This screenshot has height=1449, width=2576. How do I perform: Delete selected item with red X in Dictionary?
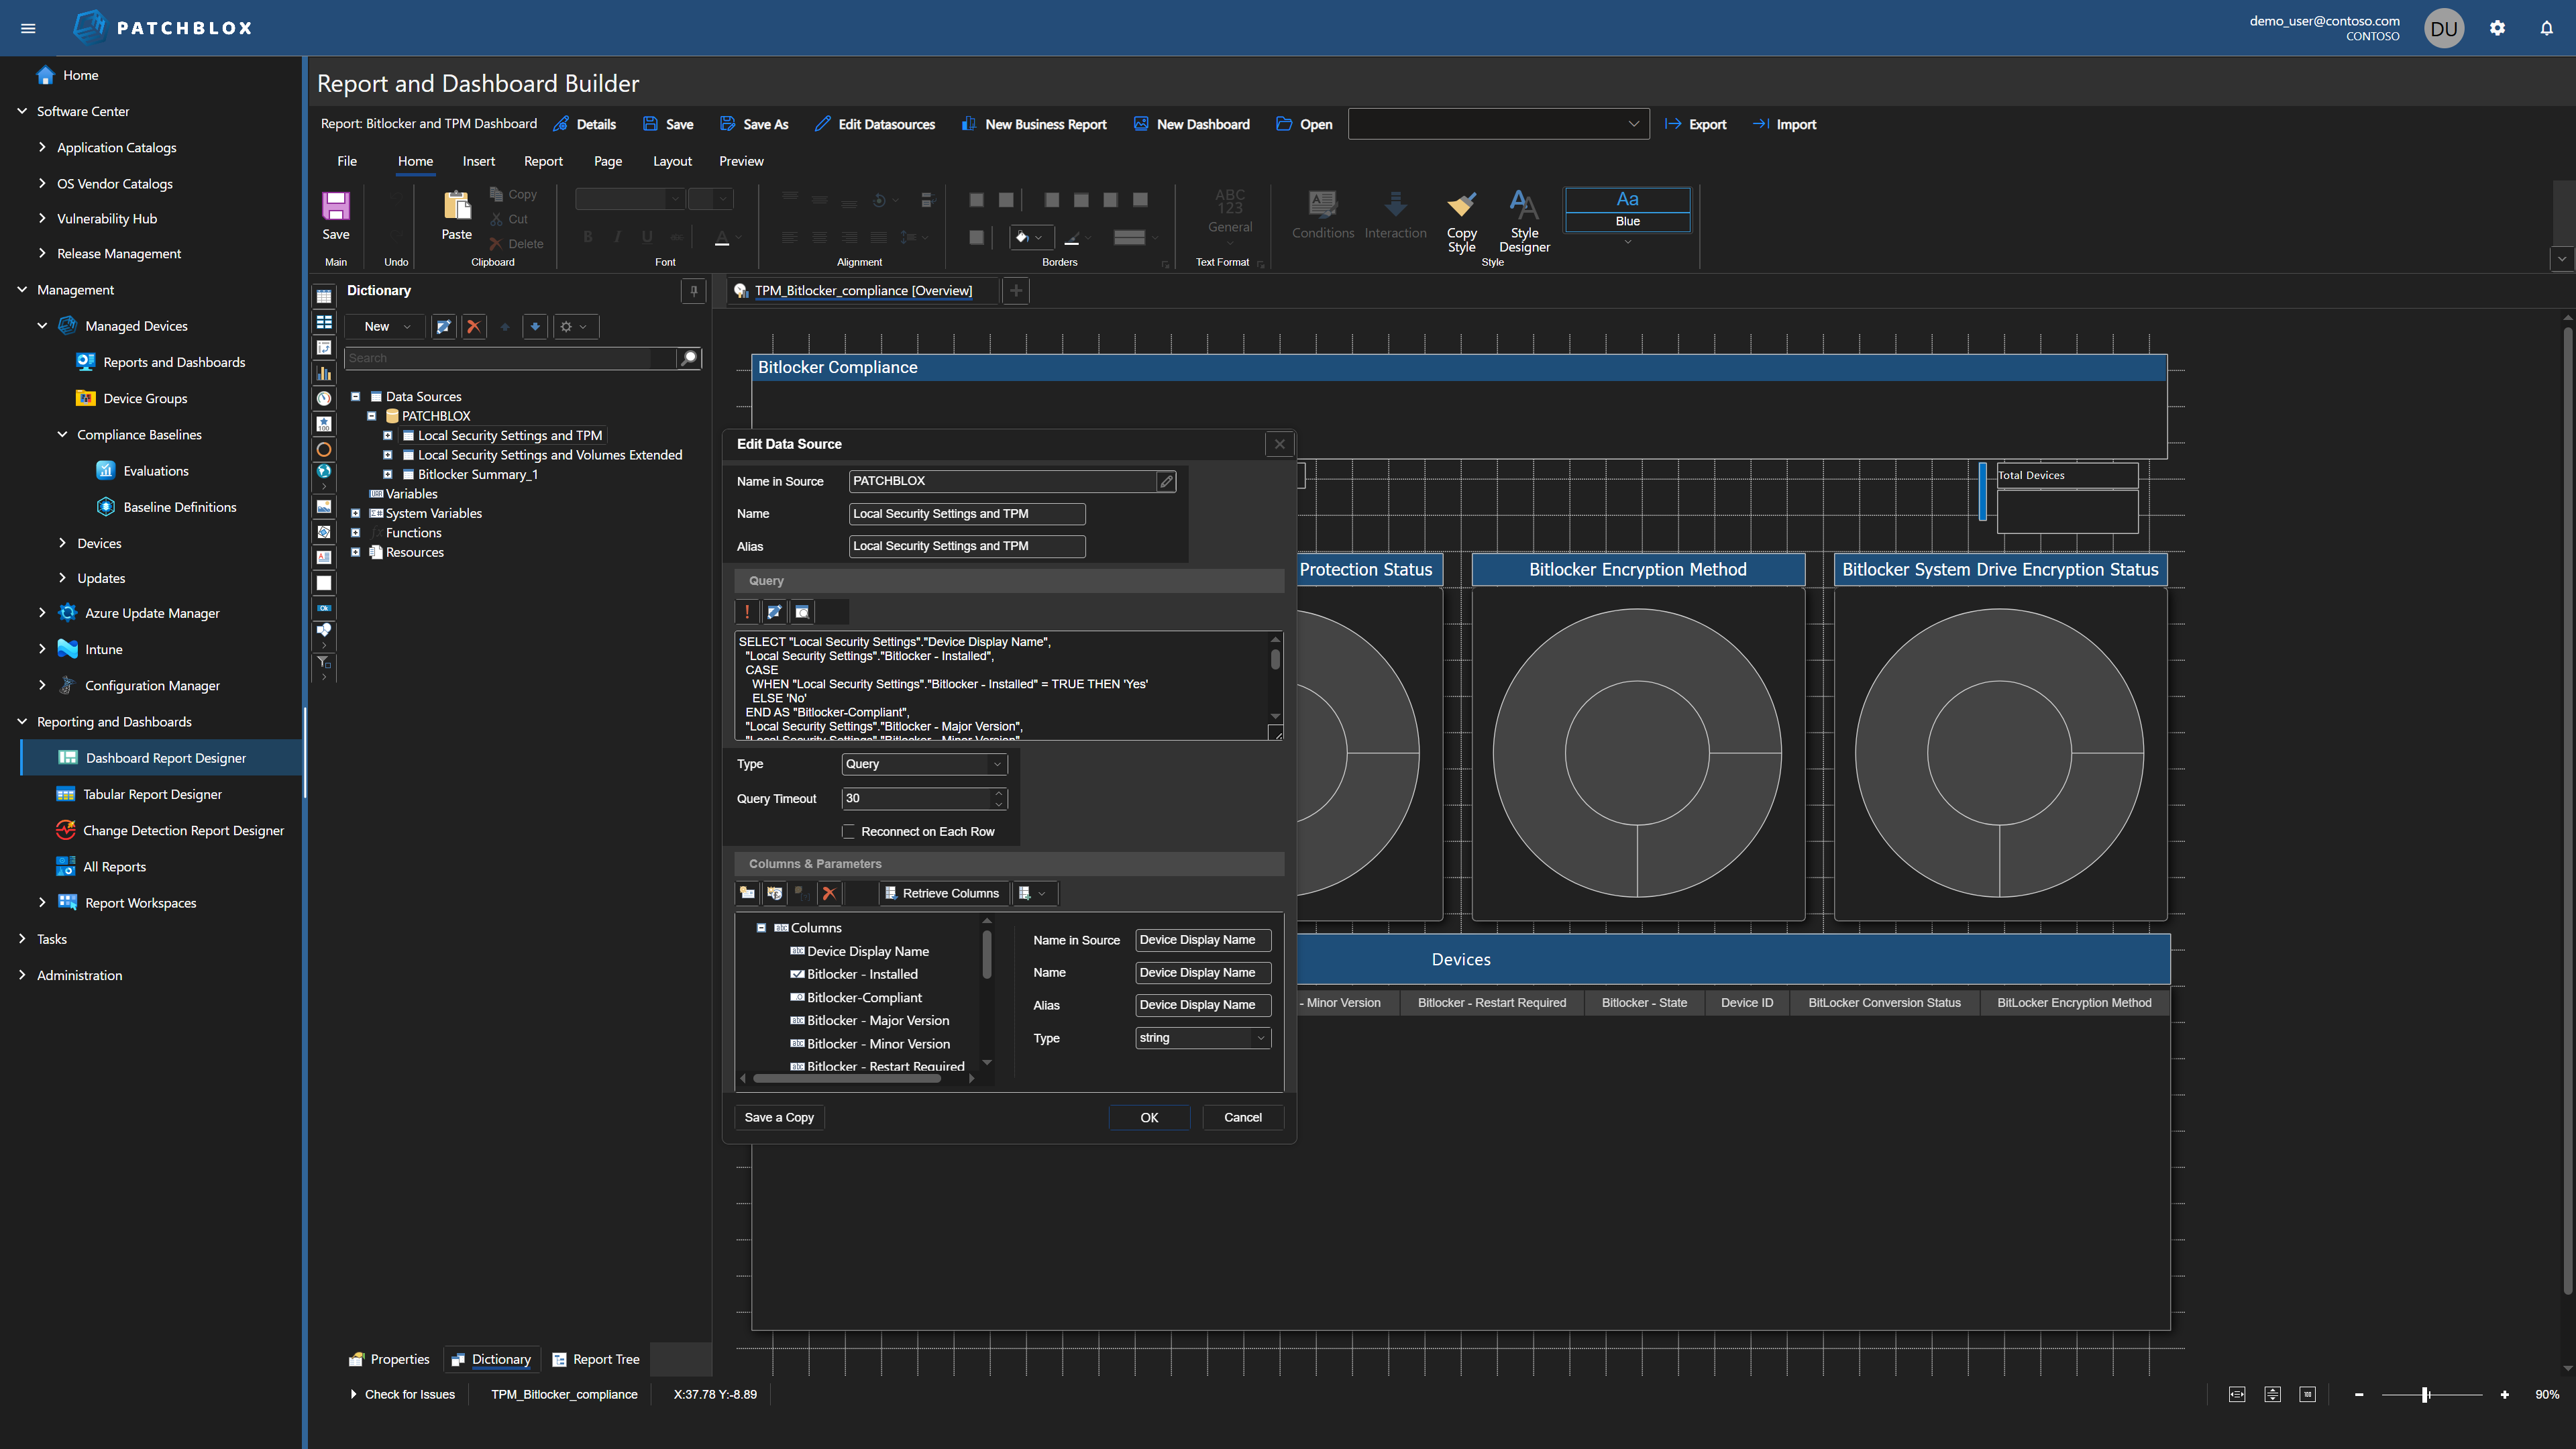(x=474, y=326)
